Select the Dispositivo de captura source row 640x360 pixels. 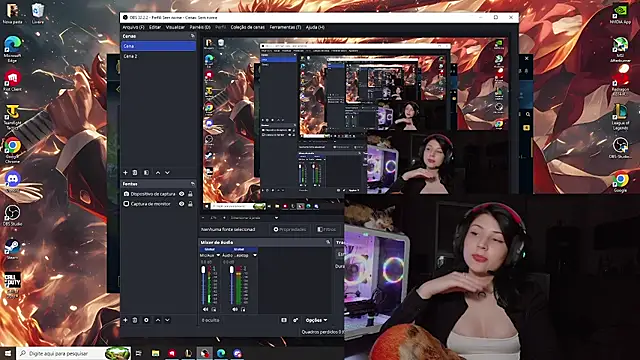[158, 194]
